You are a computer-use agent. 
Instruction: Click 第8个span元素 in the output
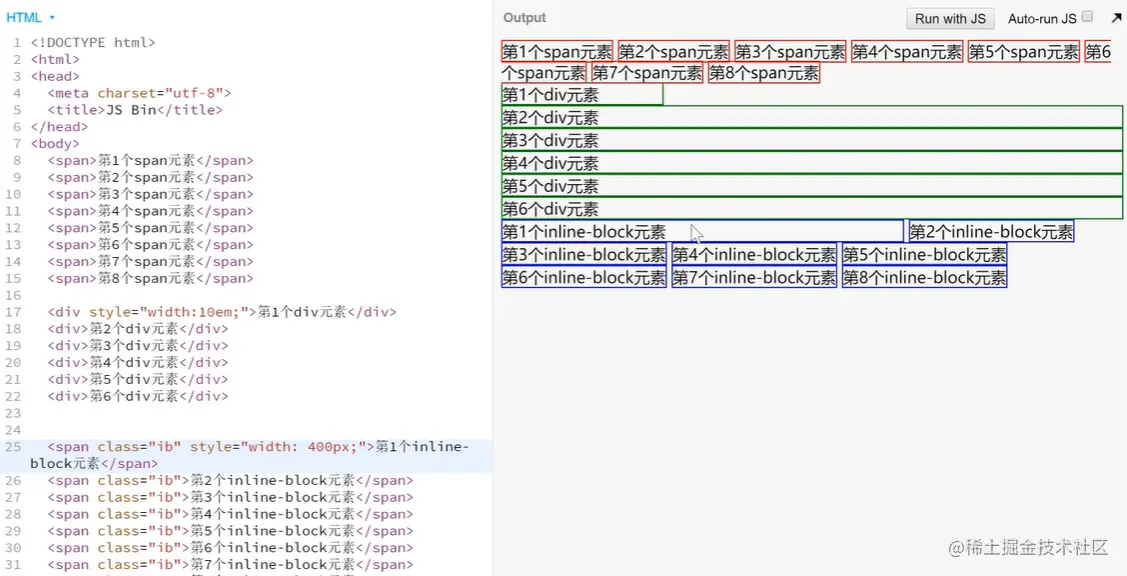coord(764,73)
